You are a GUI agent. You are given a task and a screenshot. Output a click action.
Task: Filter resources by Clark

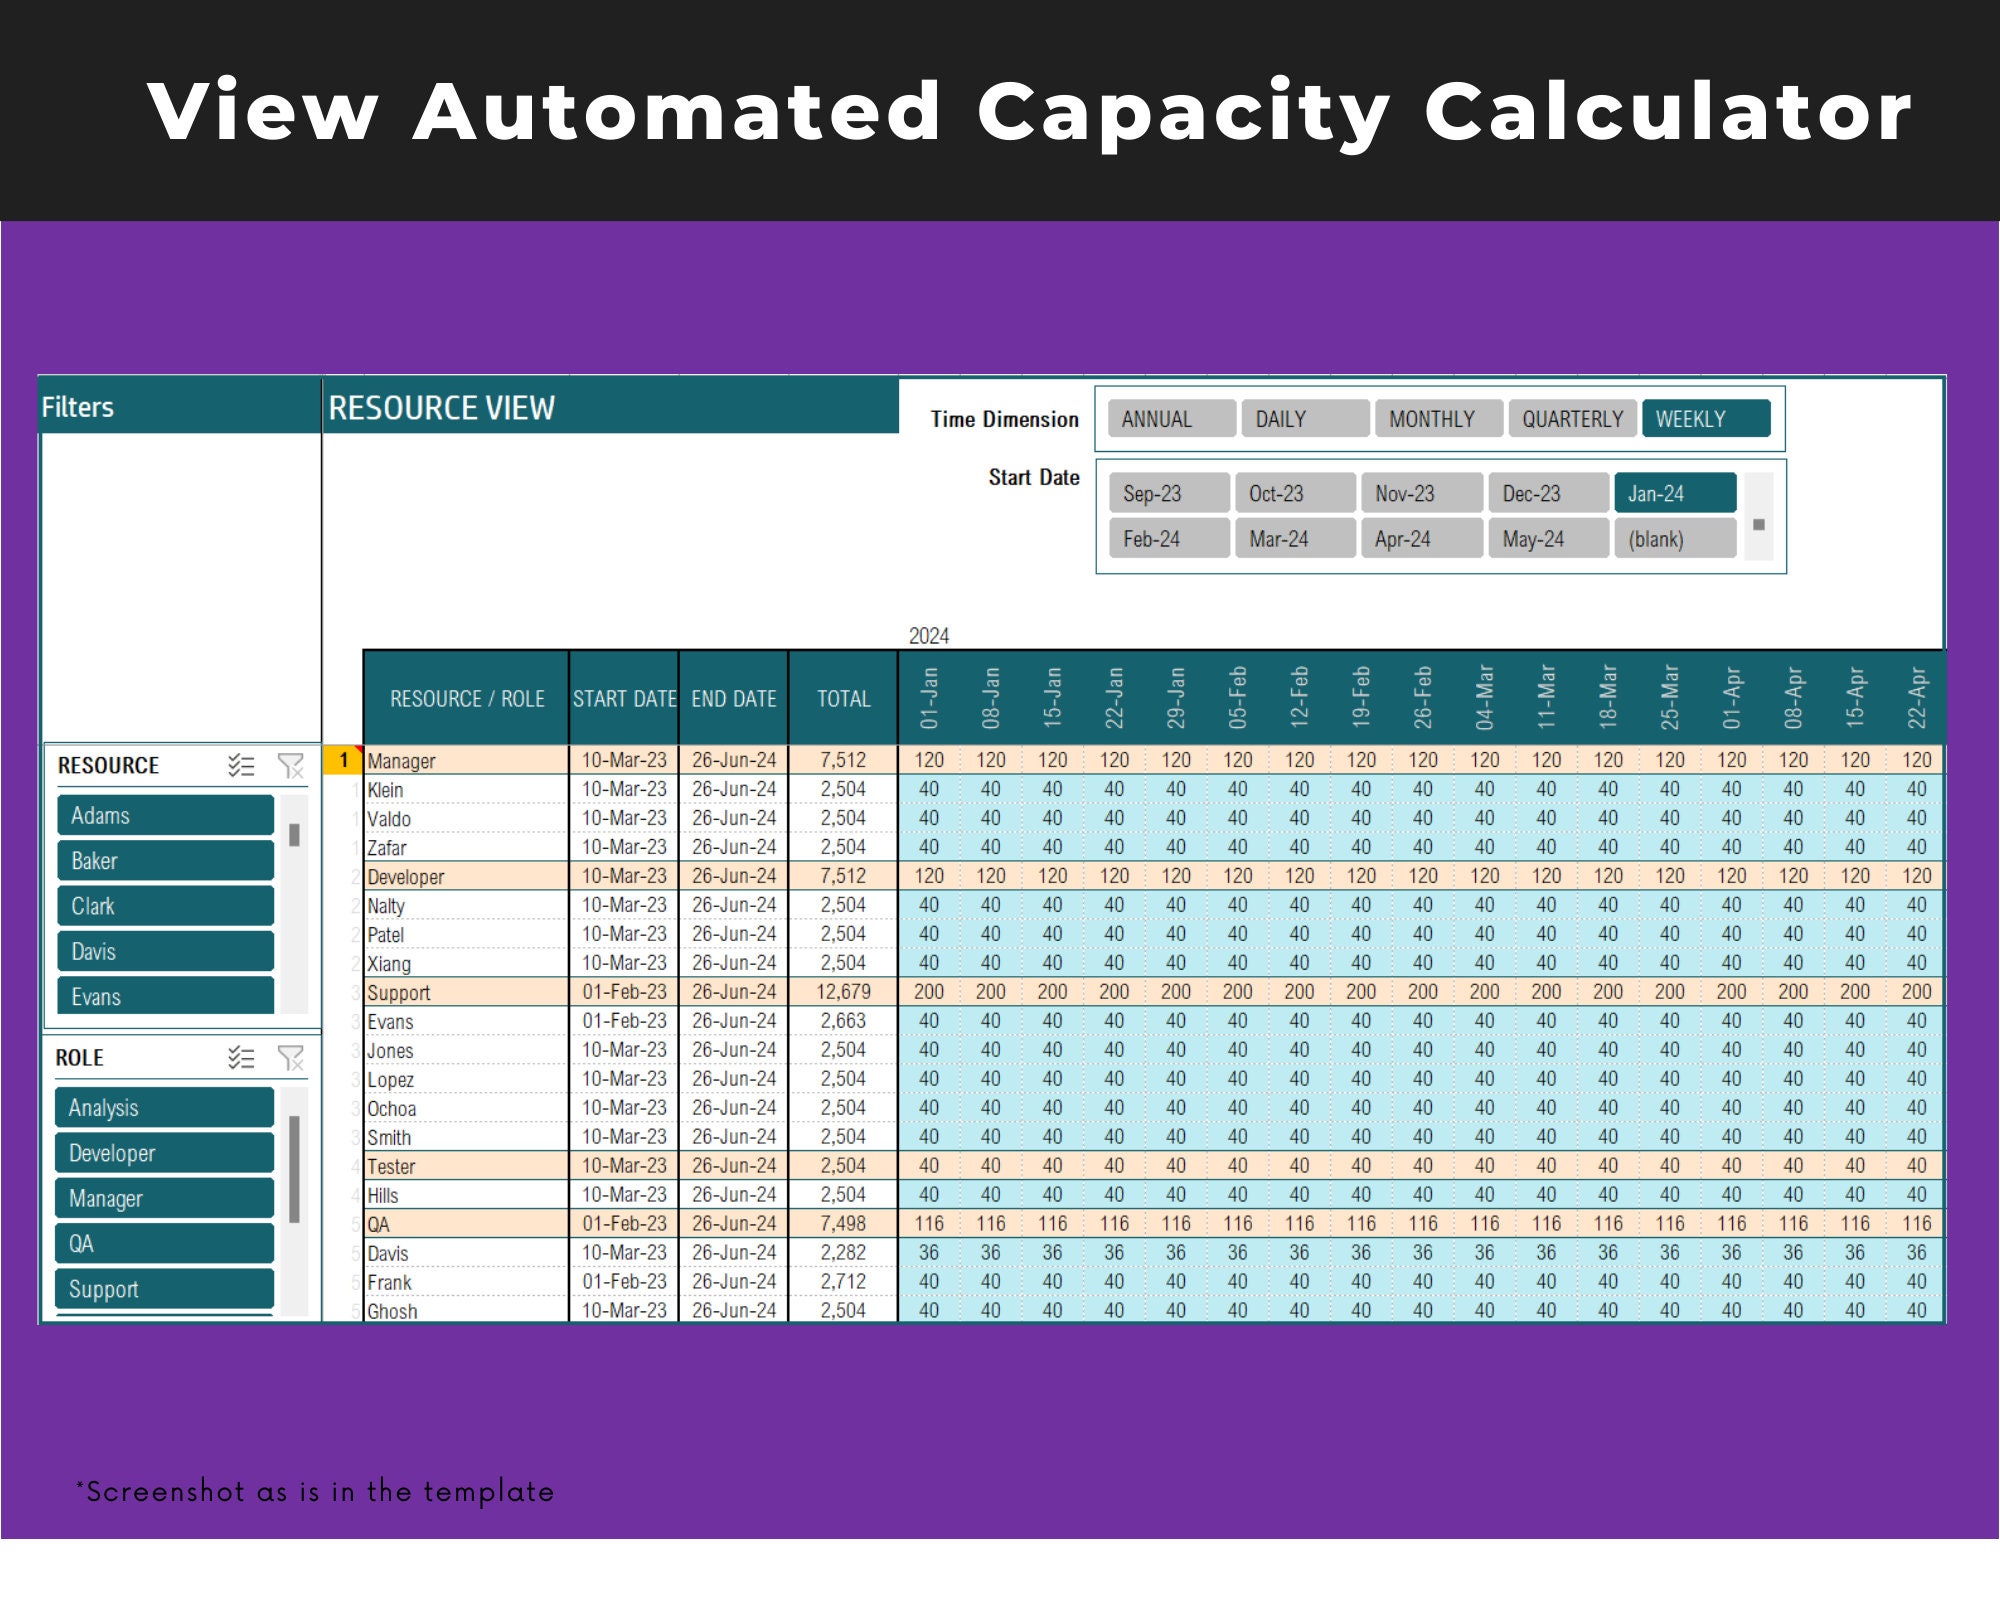(x=165, y=907)
